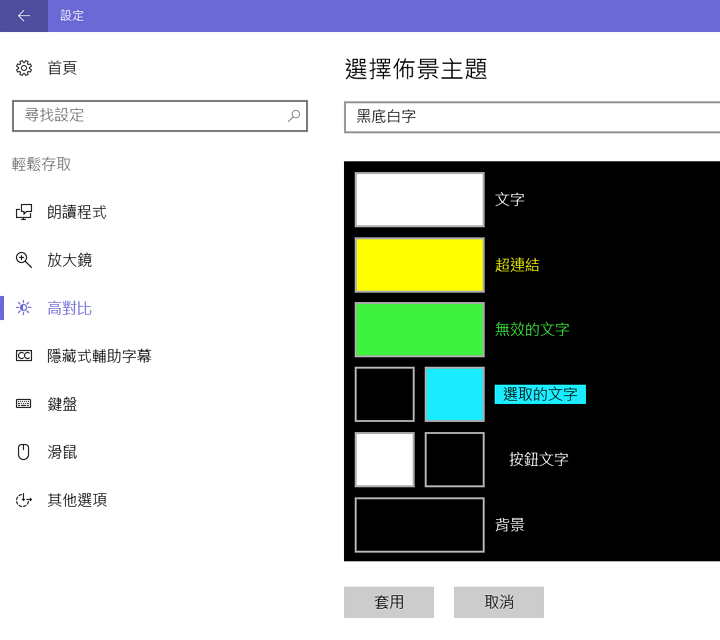This screenshot has height=640, width=720.
Task: Select the Magnifier (放大鏡) icon
Action: pyautogui.click(x=24, y=260)
